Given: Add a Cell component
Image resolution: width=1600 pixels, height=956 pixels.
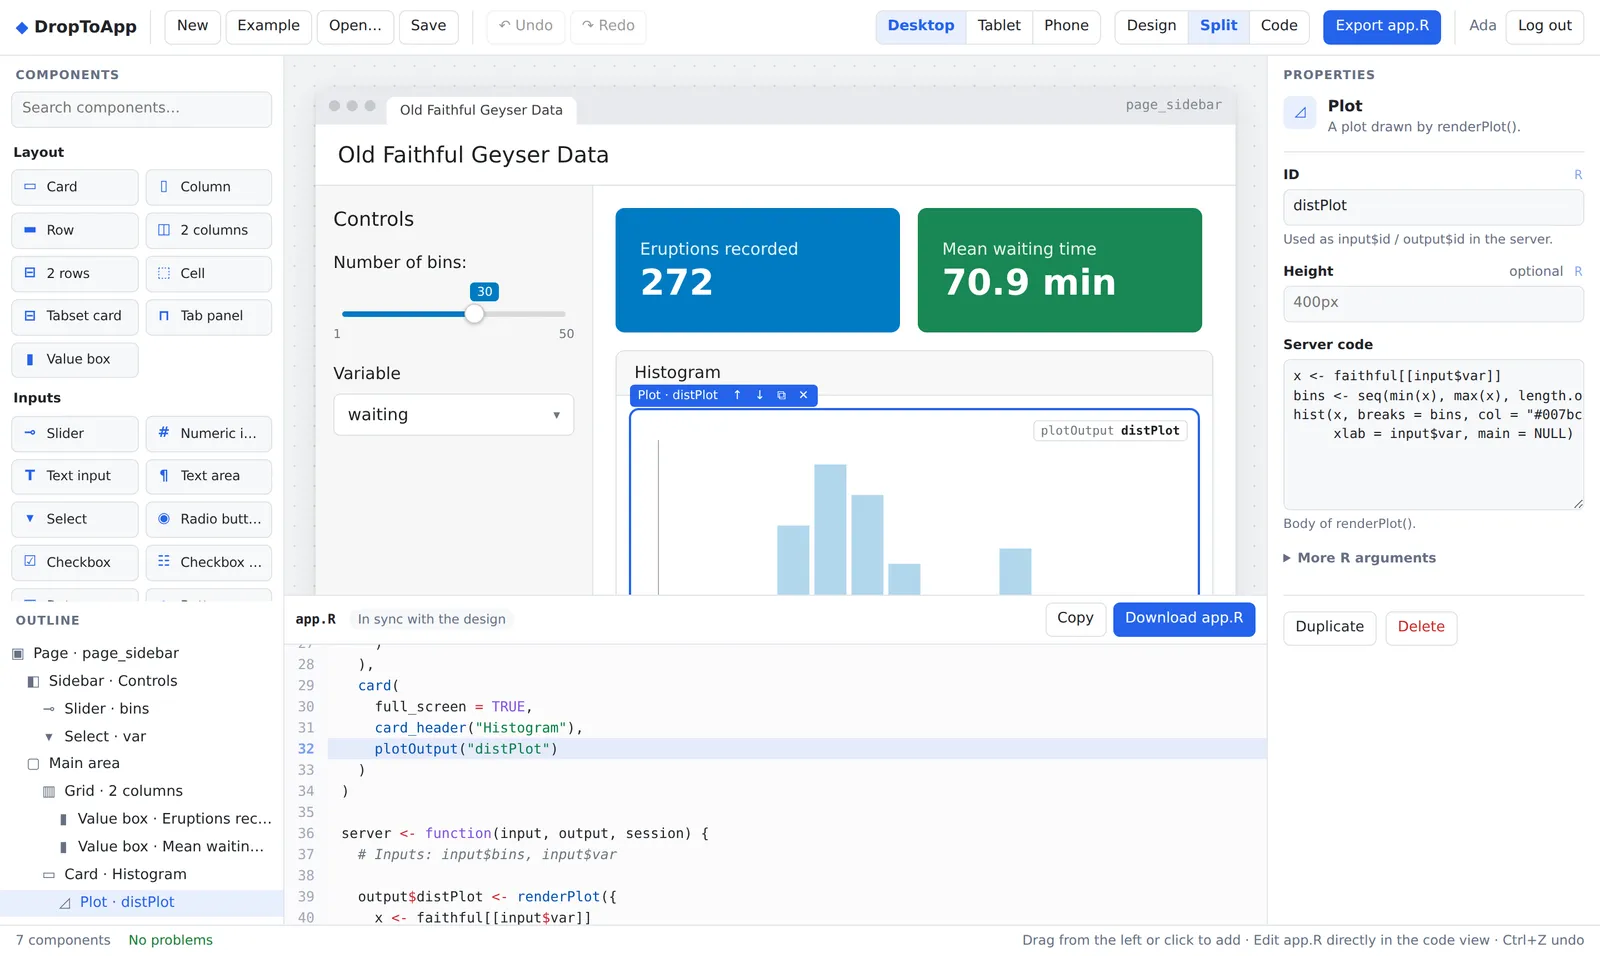Looking at the screenshot, I should (x=209, y=273).
